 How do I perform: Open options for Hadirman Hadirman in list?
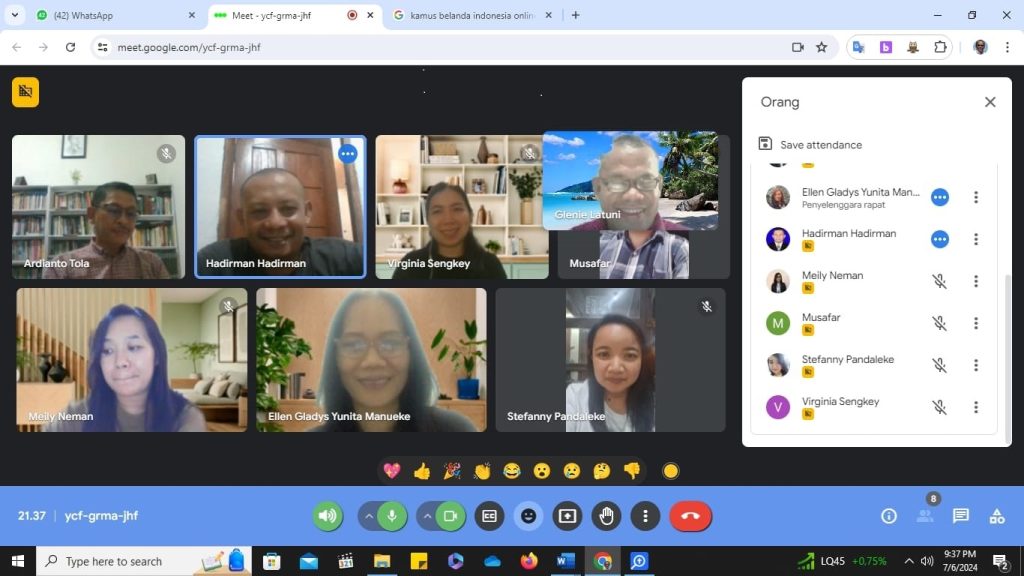point(976,239)
